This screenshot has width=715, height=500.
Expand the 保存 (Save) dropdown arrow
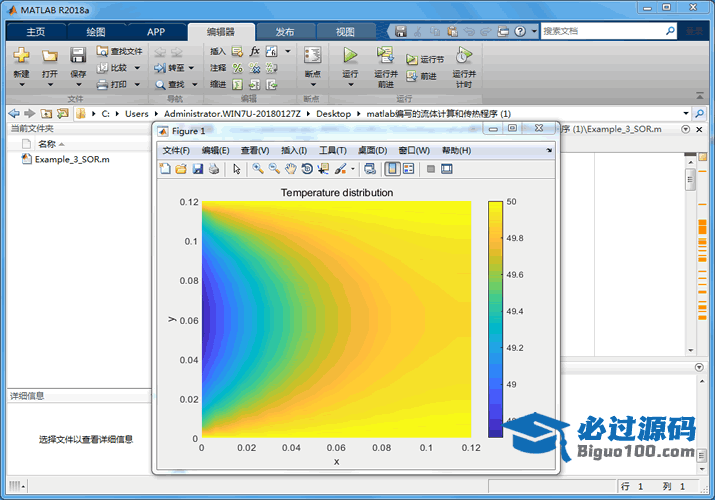[78, 85]
